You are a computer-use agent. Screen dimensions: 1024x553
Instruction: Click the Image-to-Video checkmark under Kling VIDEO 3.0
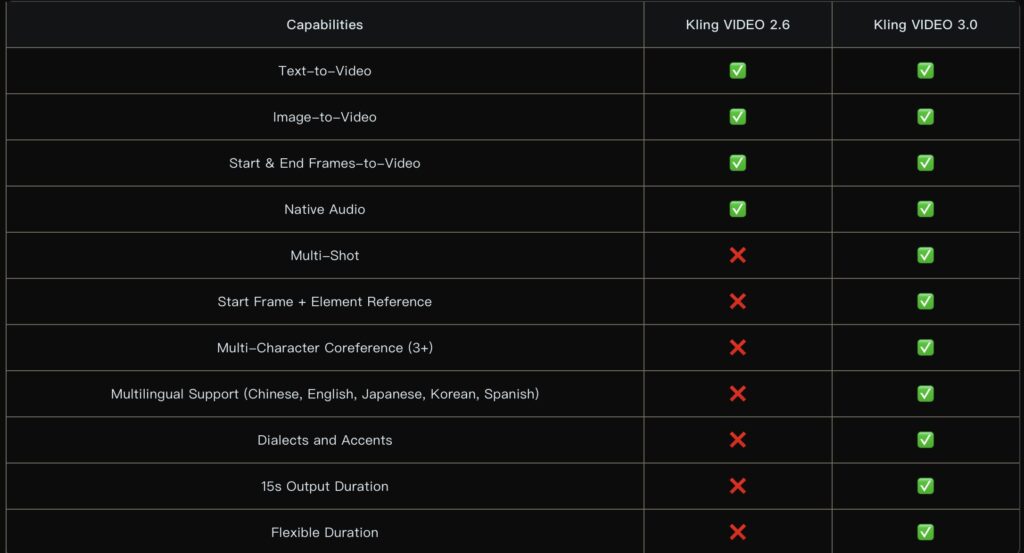925,117
